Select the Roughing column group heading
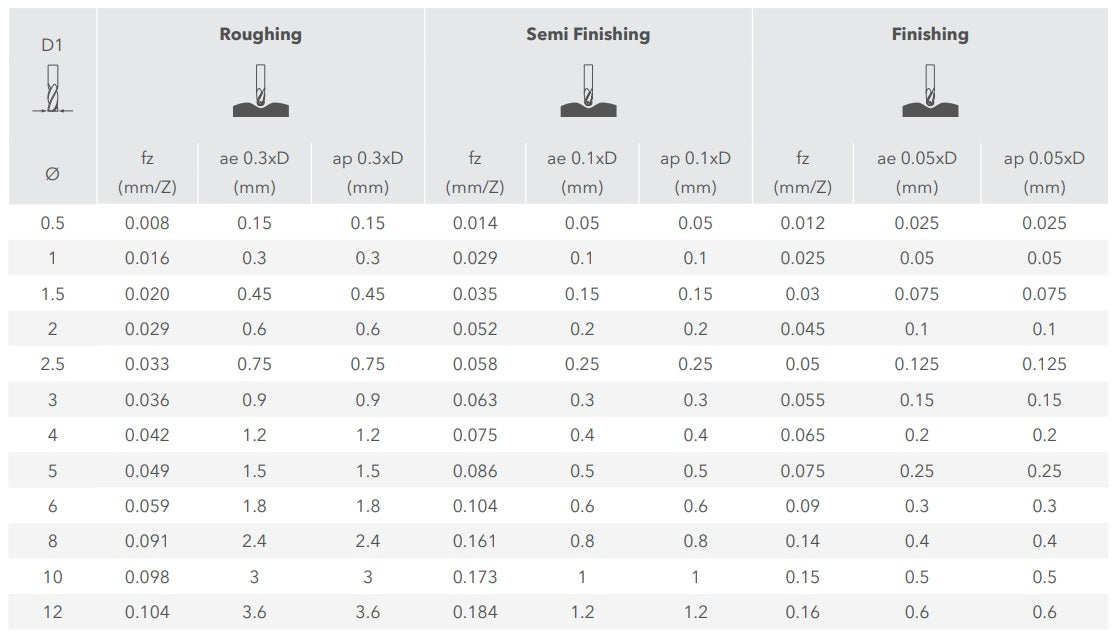The width and height of the screenshot is (1116, 640). click(260, 34)
